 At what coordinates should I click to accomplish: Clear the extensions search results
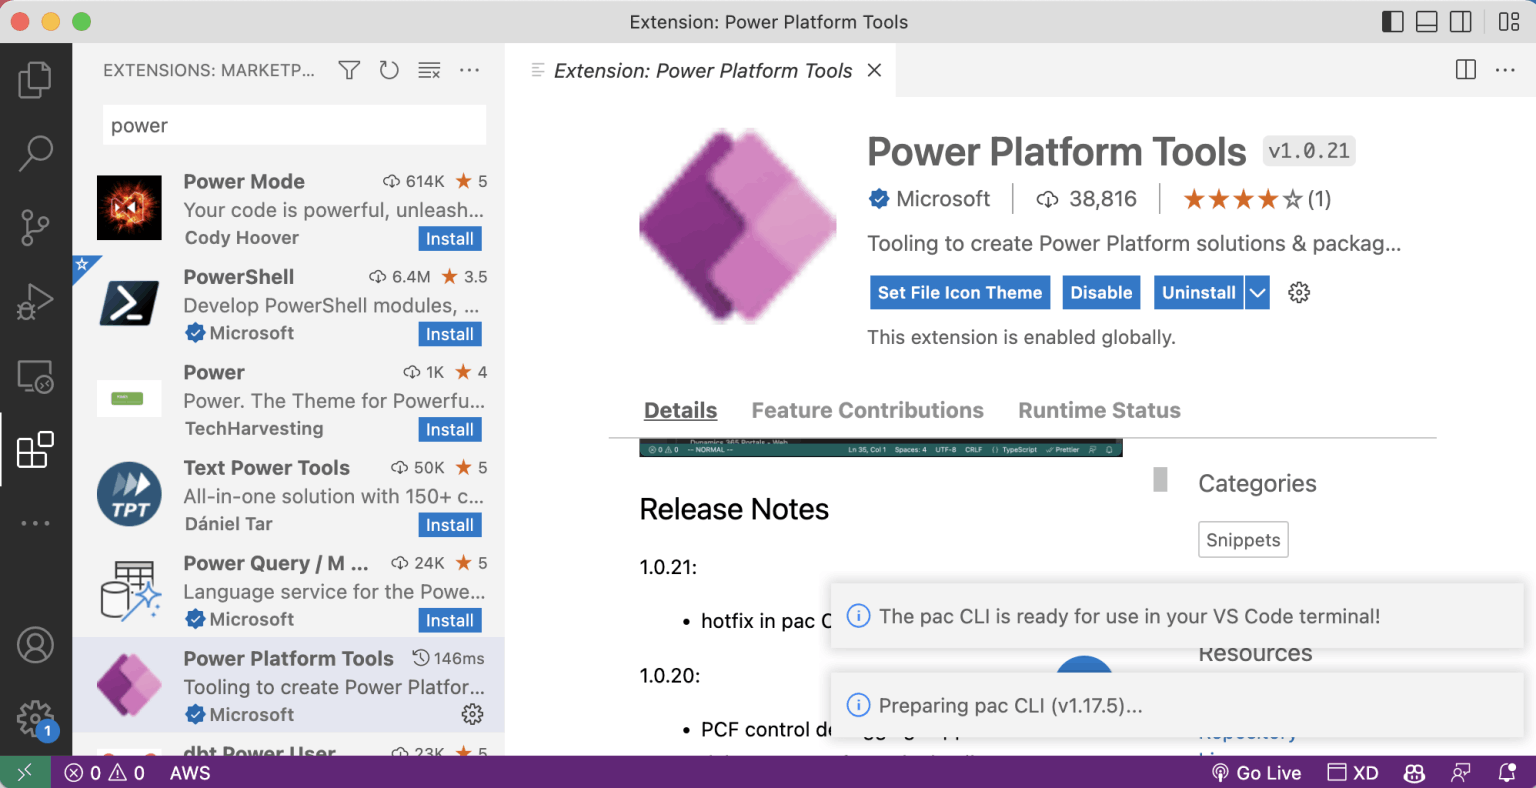(429, 70)
